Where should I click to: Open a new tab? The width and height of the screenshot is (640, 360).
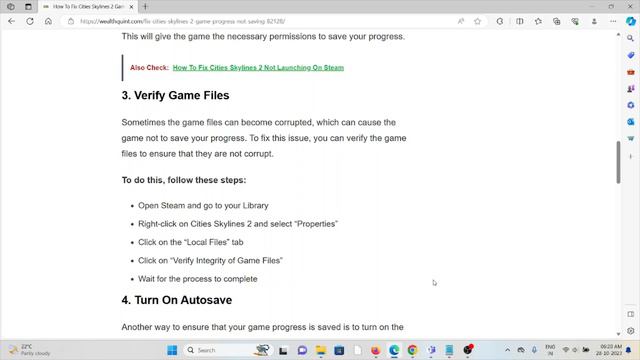(x=145, y=7)
